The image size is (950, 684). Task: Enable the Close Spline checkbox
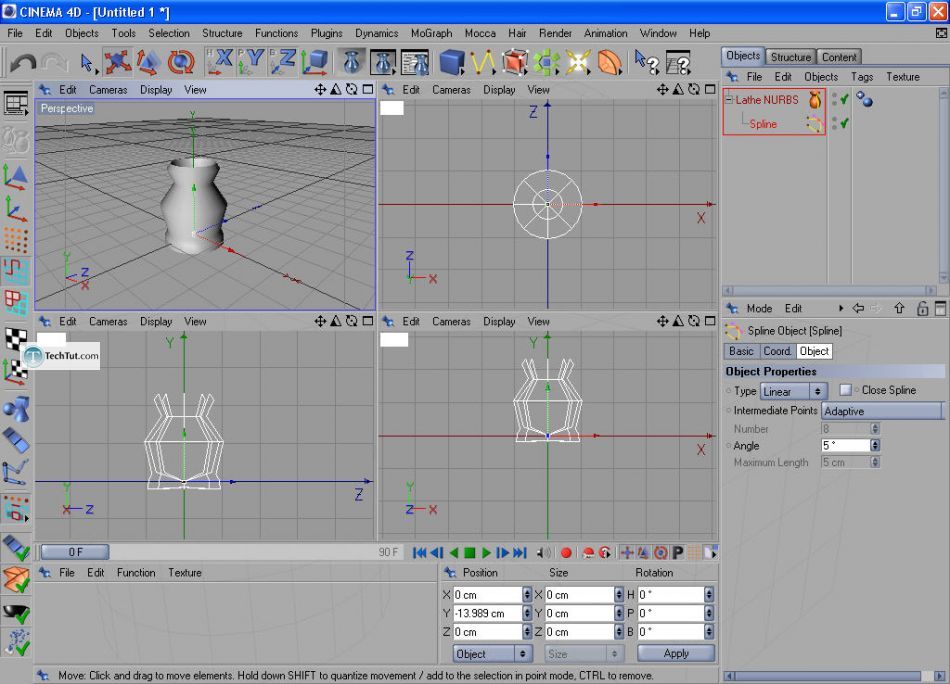(x=846, y=390)
